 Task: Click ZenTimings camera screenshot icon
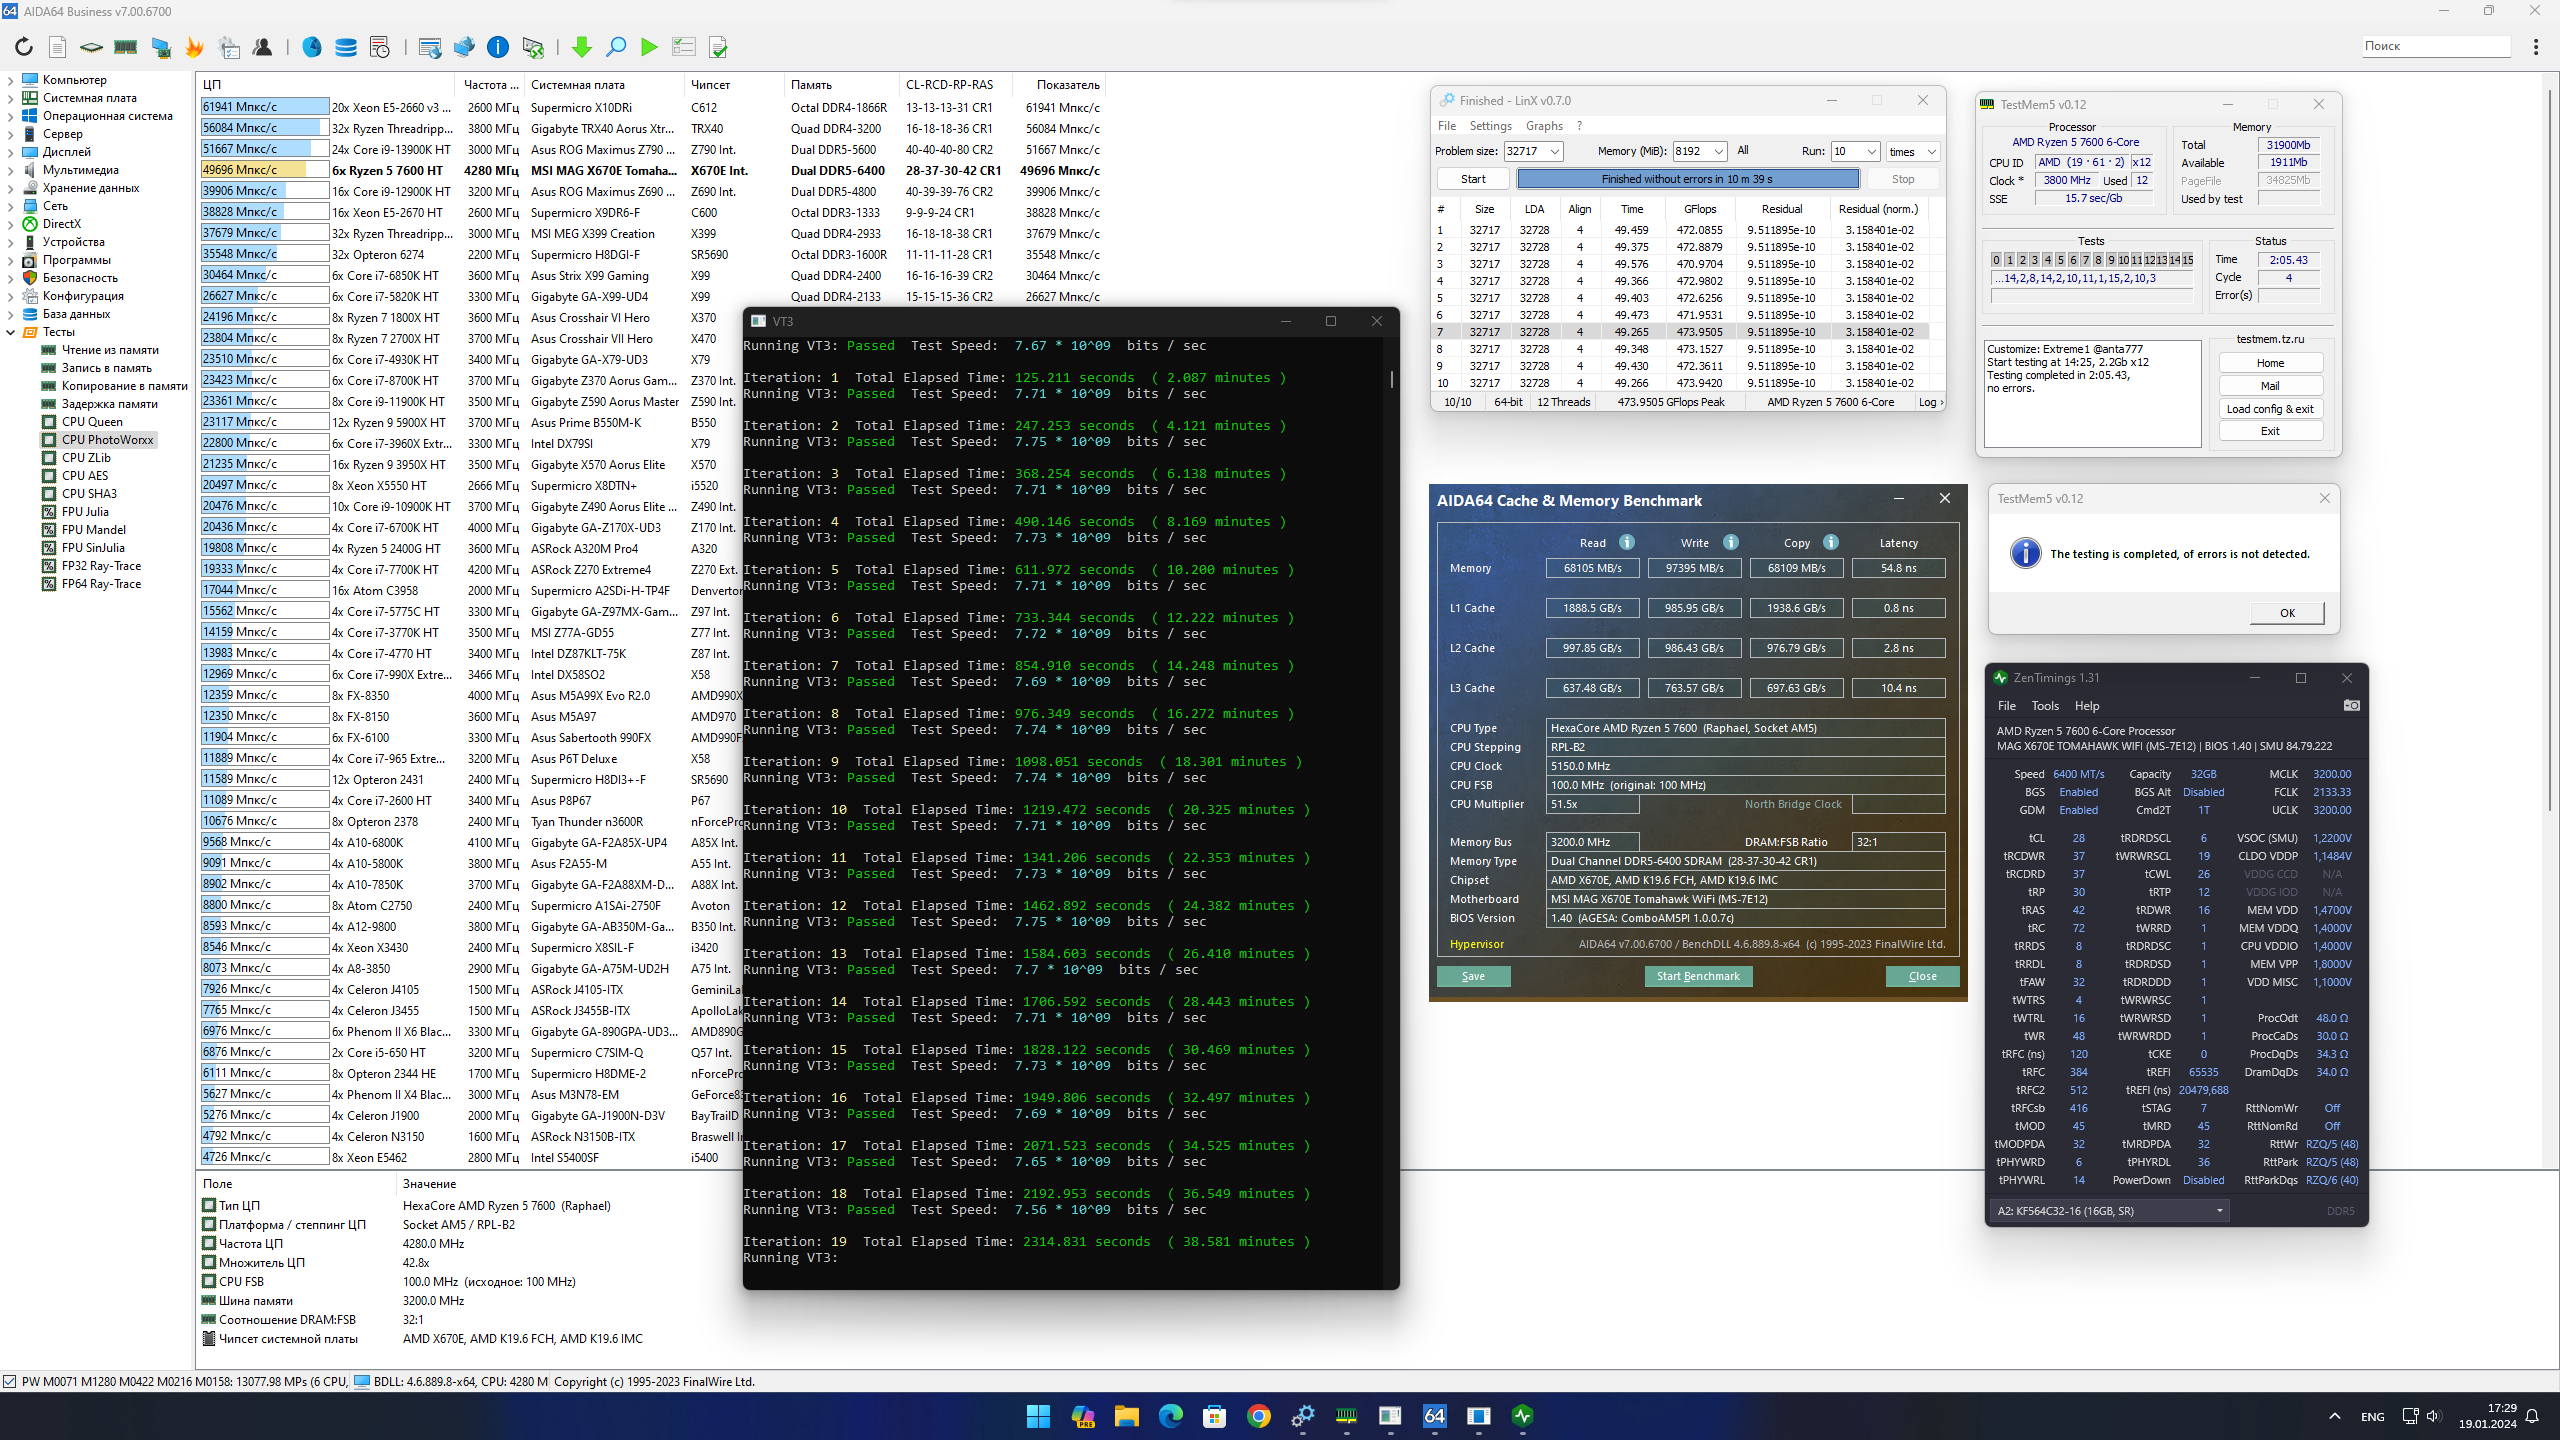[x=2351, y=706]
